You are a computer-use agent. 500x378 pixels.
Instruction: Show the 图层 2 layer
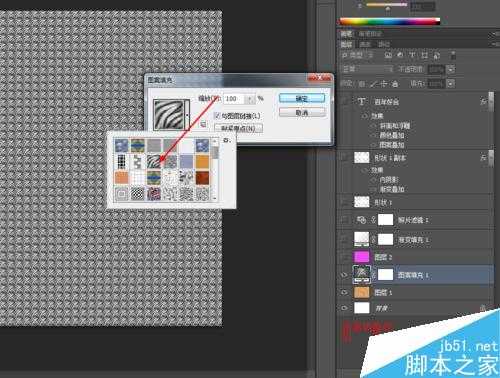(x=345, y=257)
